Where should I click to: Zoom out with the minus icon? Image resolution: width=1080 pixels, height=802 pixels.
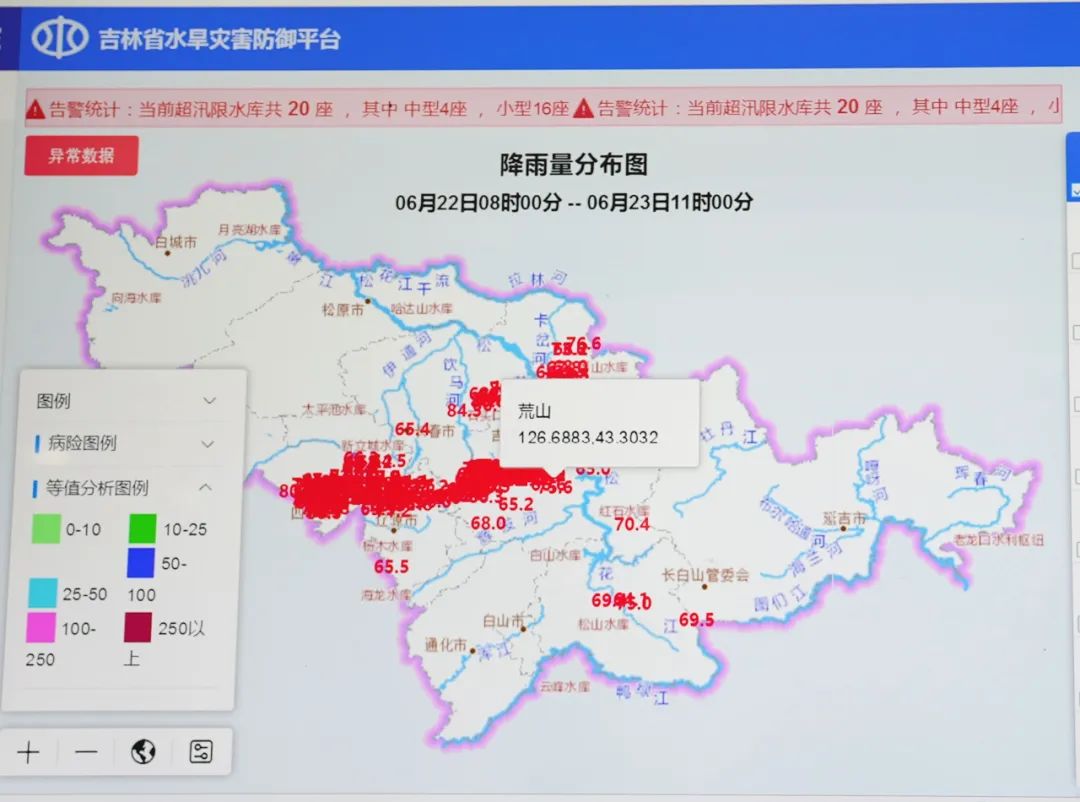pyautogui.click(x=86, y=752)
